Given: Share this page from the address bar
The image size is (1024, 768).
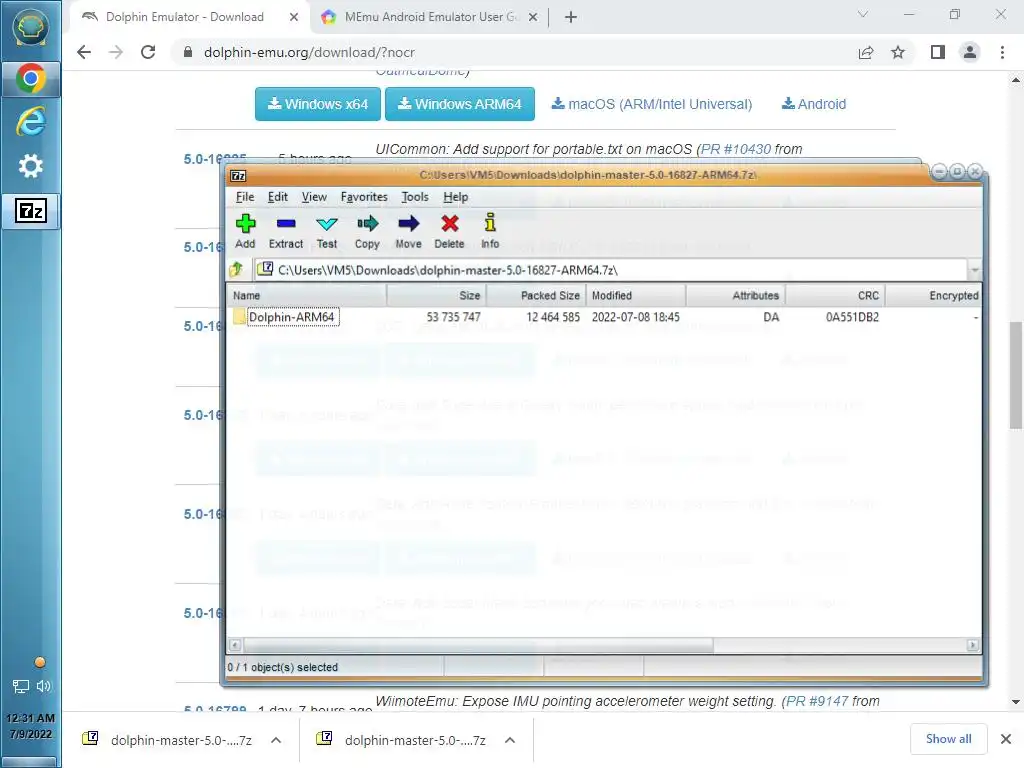Looking at the screenshot, I should tap(866, 52).
